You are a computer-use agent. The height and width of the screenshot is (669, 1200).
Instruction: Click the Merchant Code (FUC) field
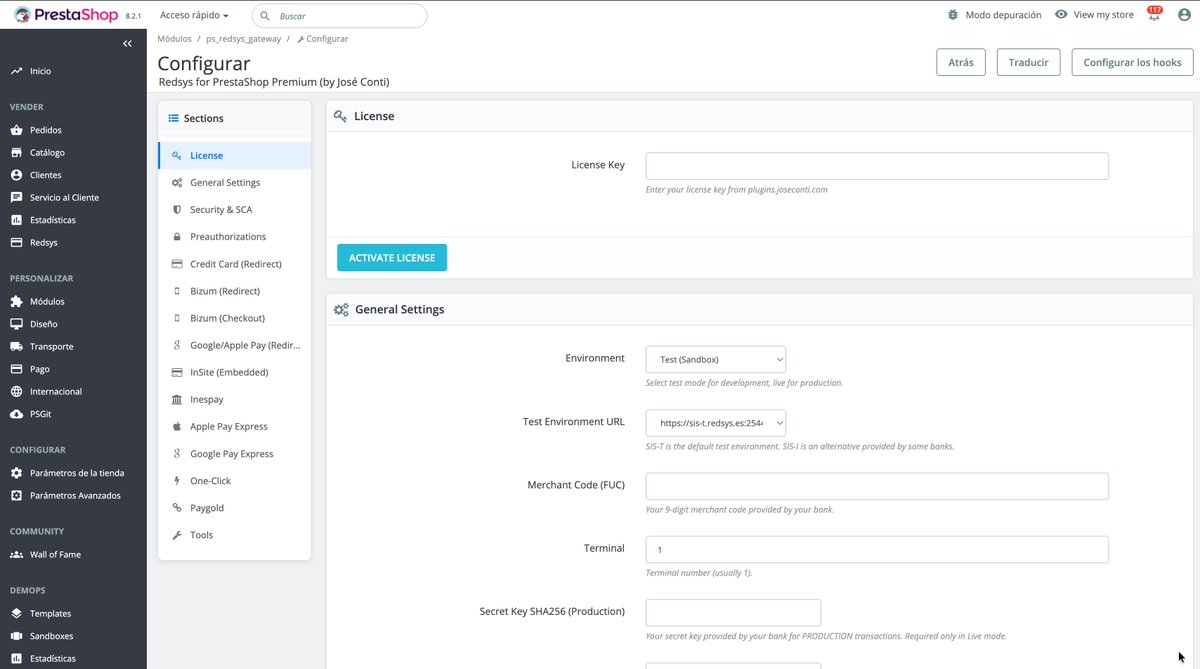[x=877, y=486]
